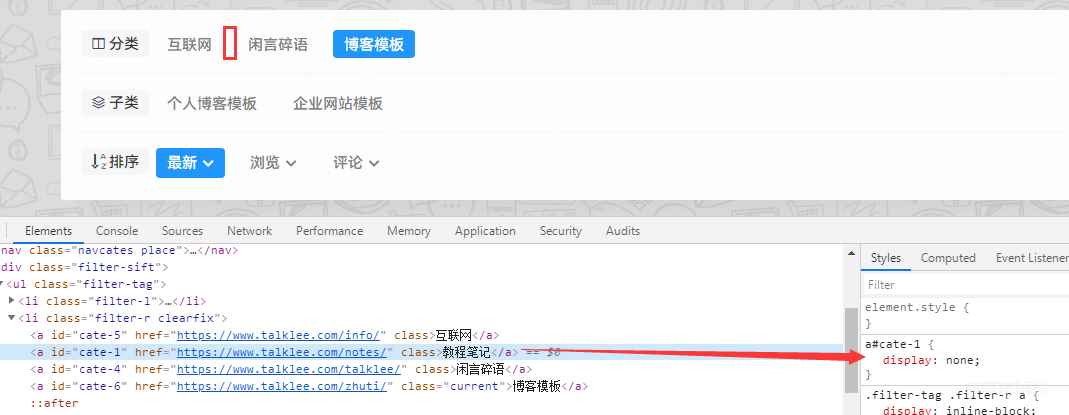1069x415 pixels.
Task: Click the active 博客模板 category button
Action: pos(373,45)
